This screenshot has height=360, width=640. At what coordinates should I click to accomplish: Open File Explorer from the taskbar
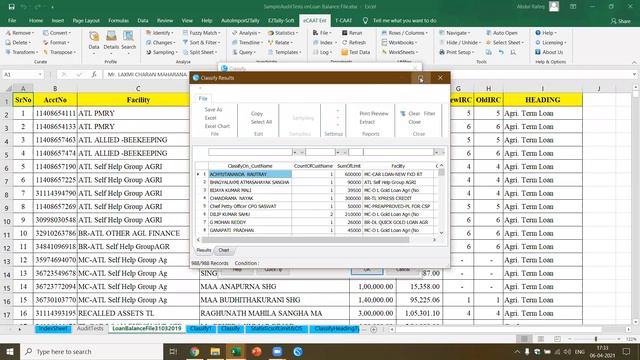(x=215, y=351)
